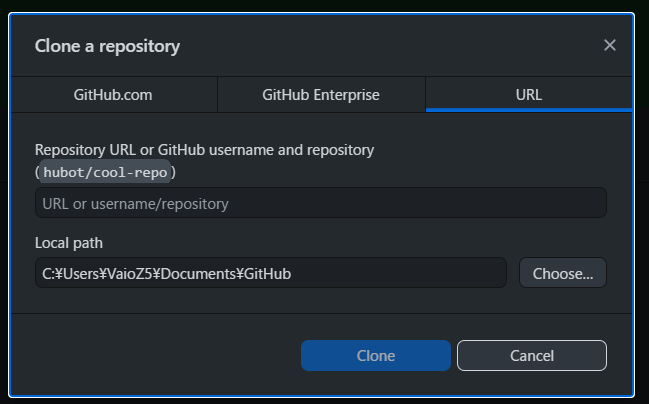Click the Local path label

tap(69, 243)
